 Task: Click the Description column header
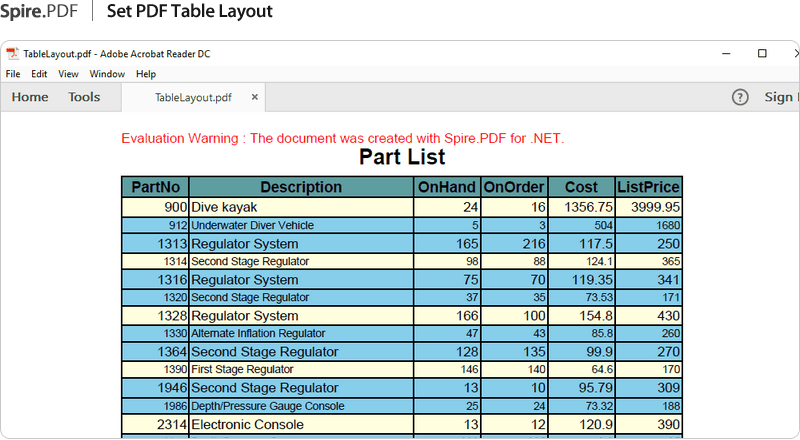tap(301, 187)
